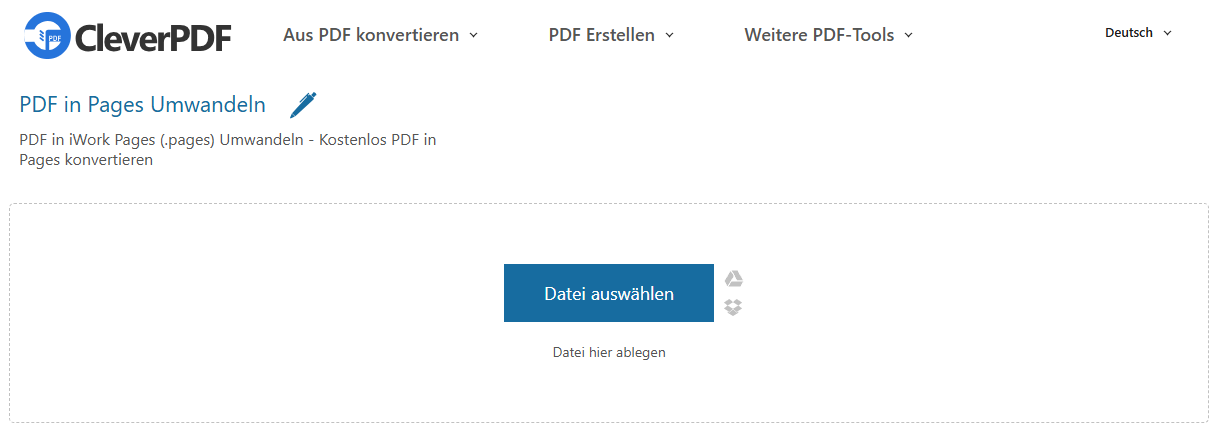
Task: Click the Datei hier ablegen text
Action: (x=609, y=352)
